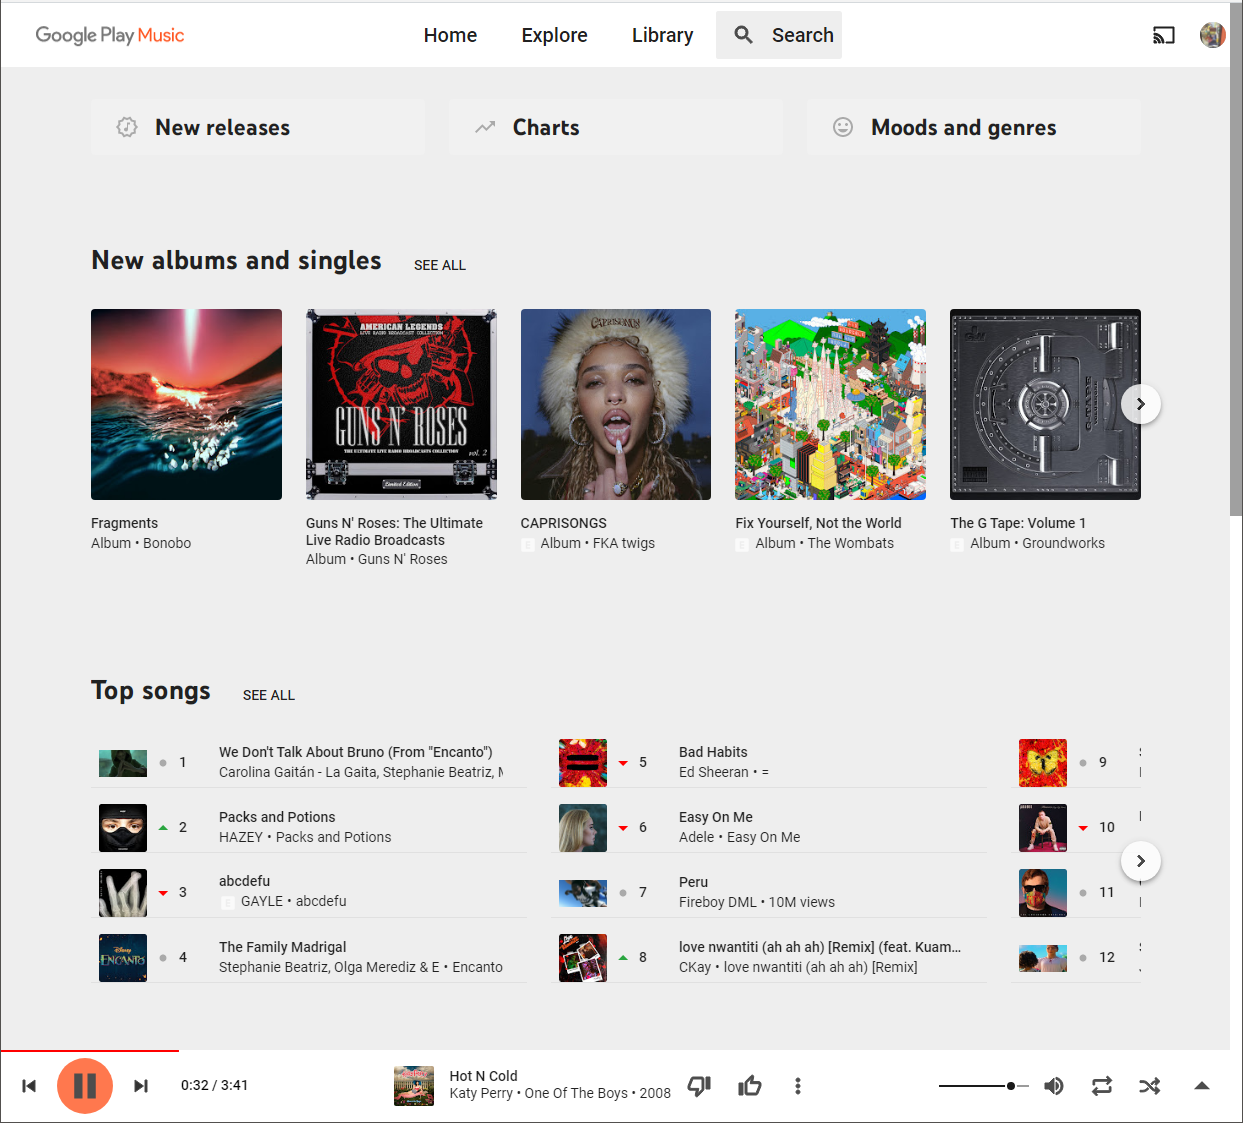Play Packs and Potions song title
1243x1123 pixels.
[x=277, y=817]
